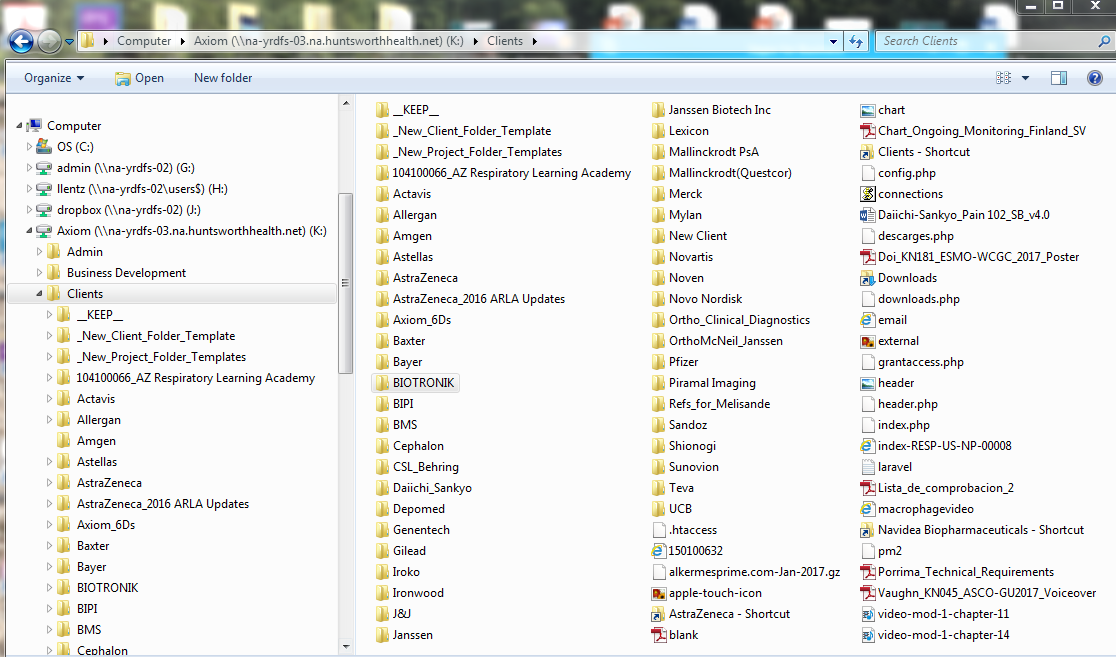
Task: Expand dropbox (J:) network drive
Action: pyautogui.click(x=29, y=210)
